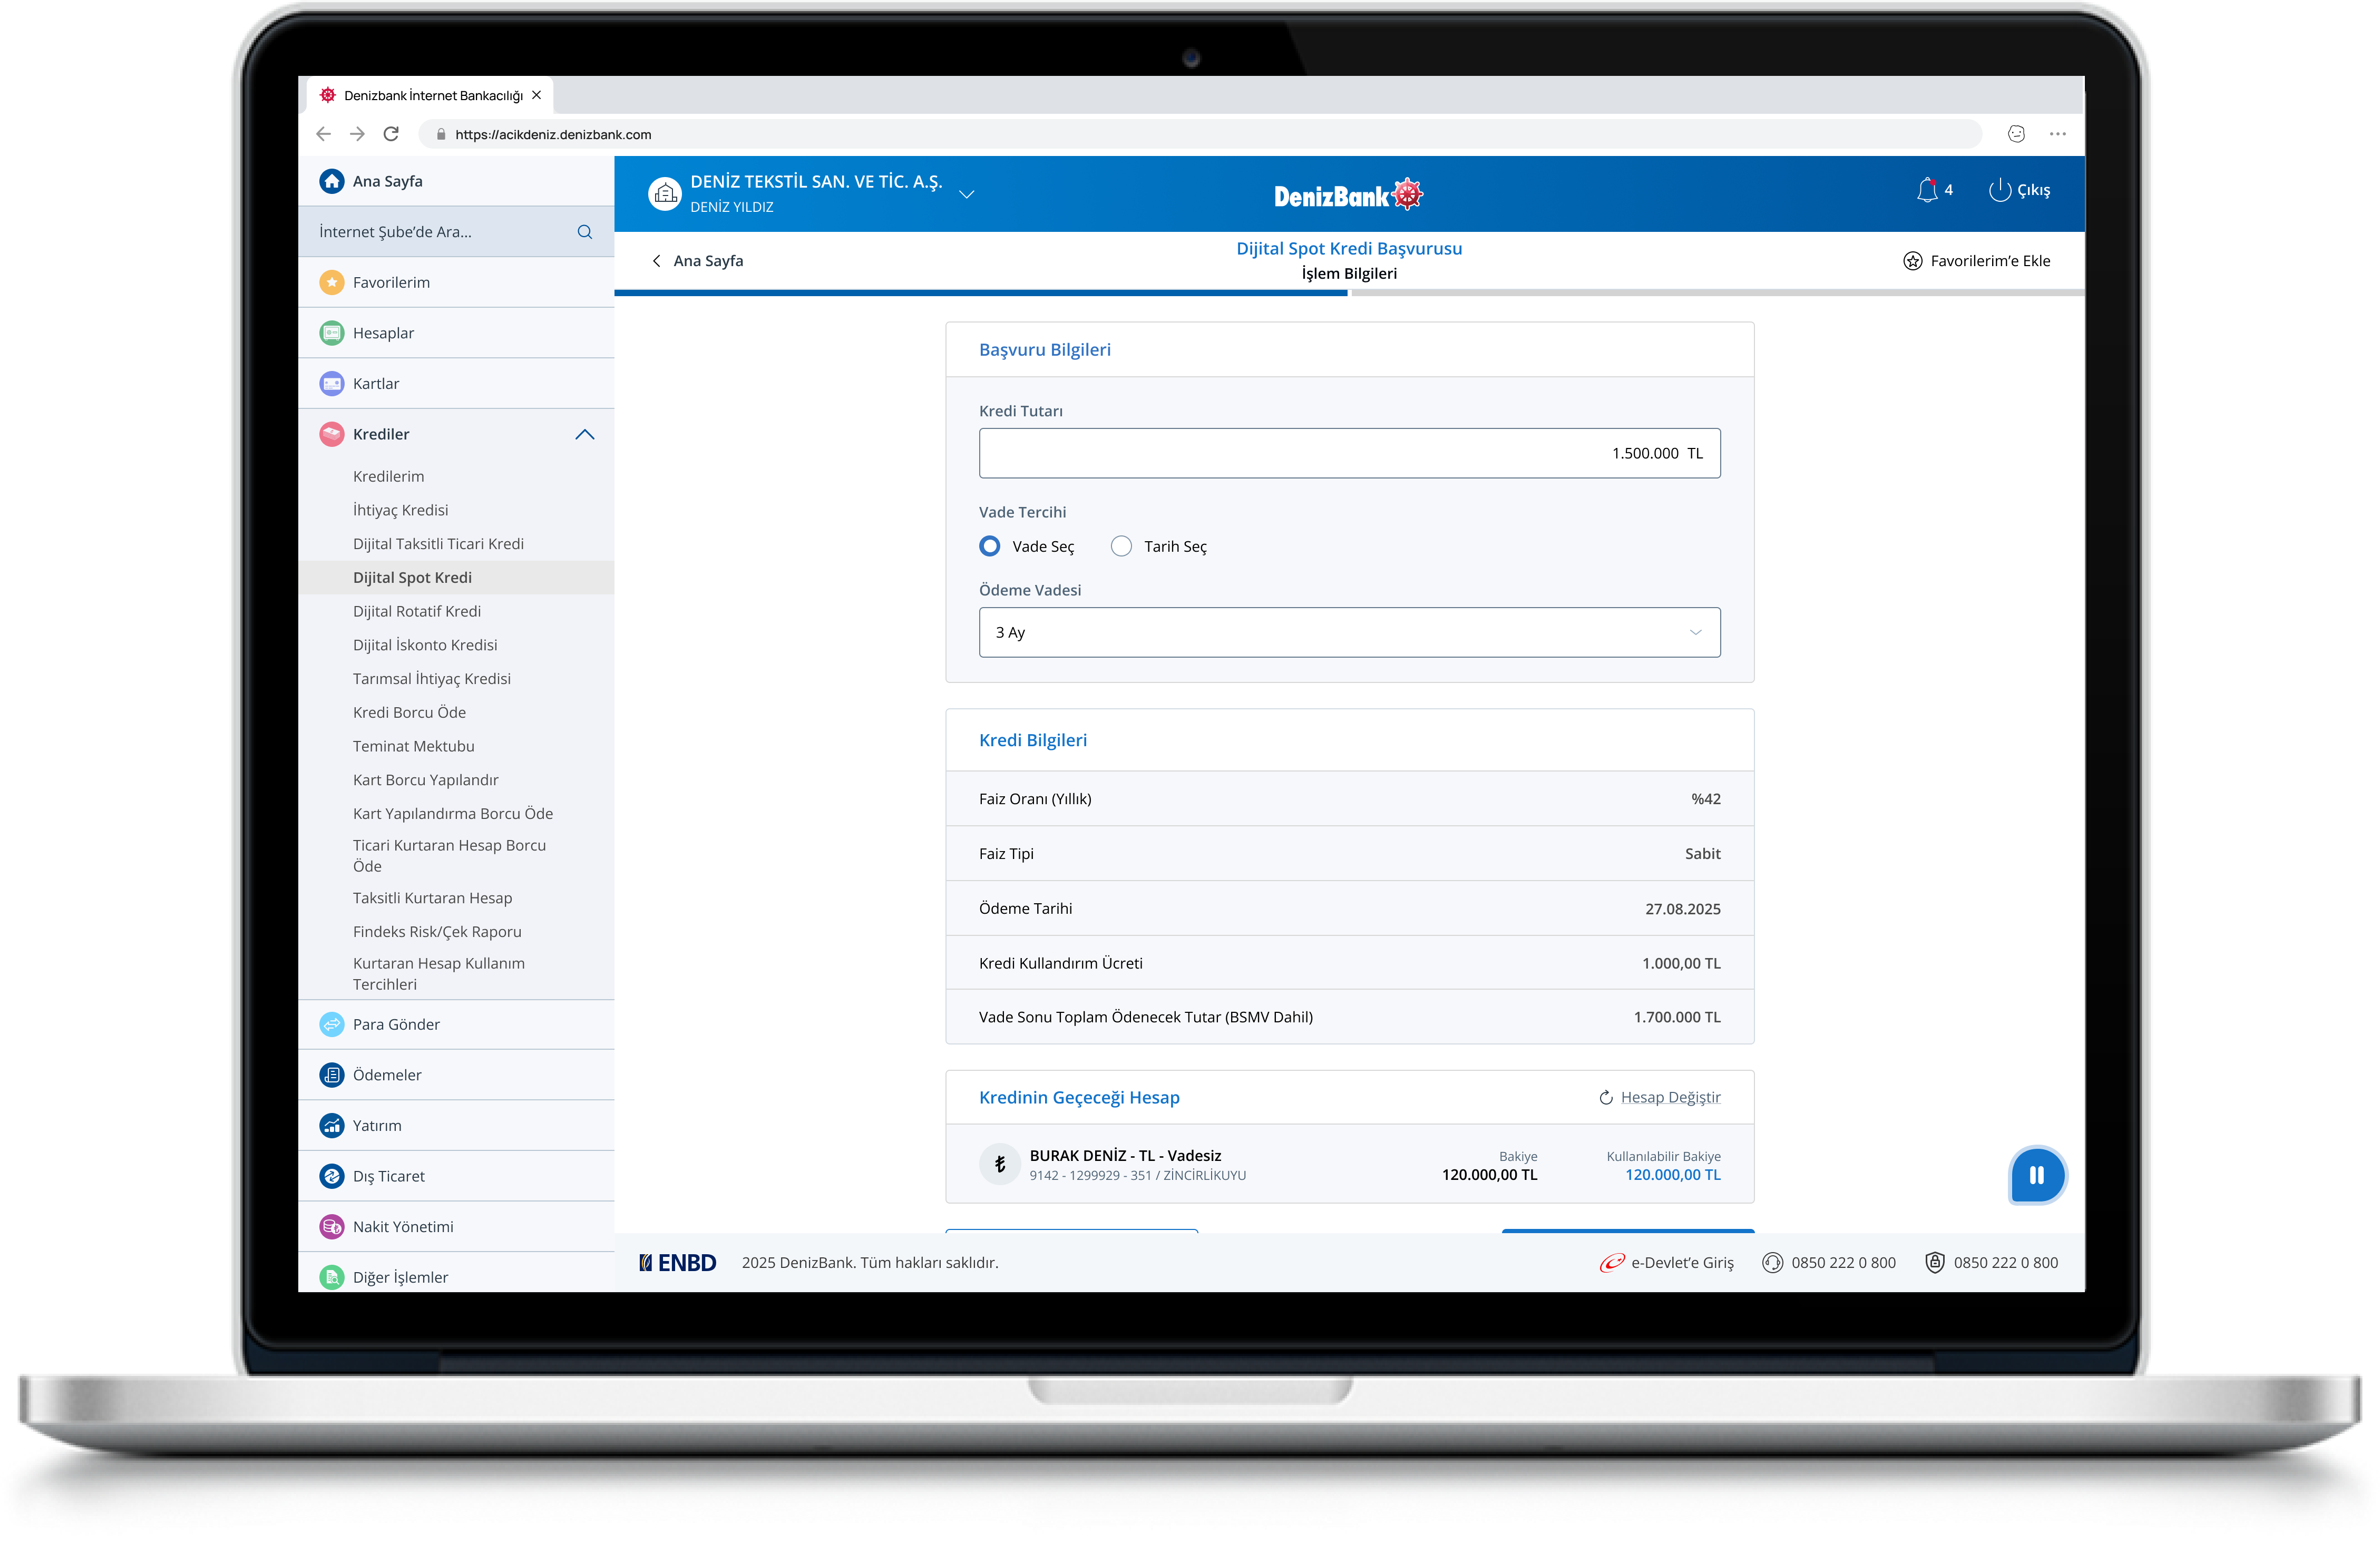This screenshot has height=1543, width=2380.
Task: Click the Hesap Değiştir refresh icon
Action: pos(1606,1098)
